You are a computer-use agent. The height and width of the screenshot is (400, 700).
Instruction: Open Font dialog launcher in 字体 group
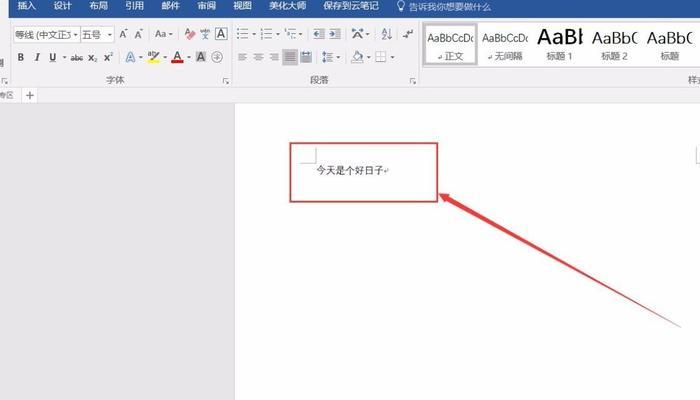226,81
